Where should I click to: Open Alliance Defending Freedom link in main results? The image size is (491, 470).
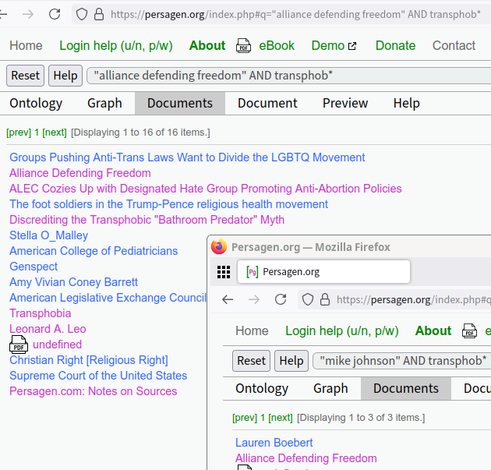(80, 173)
